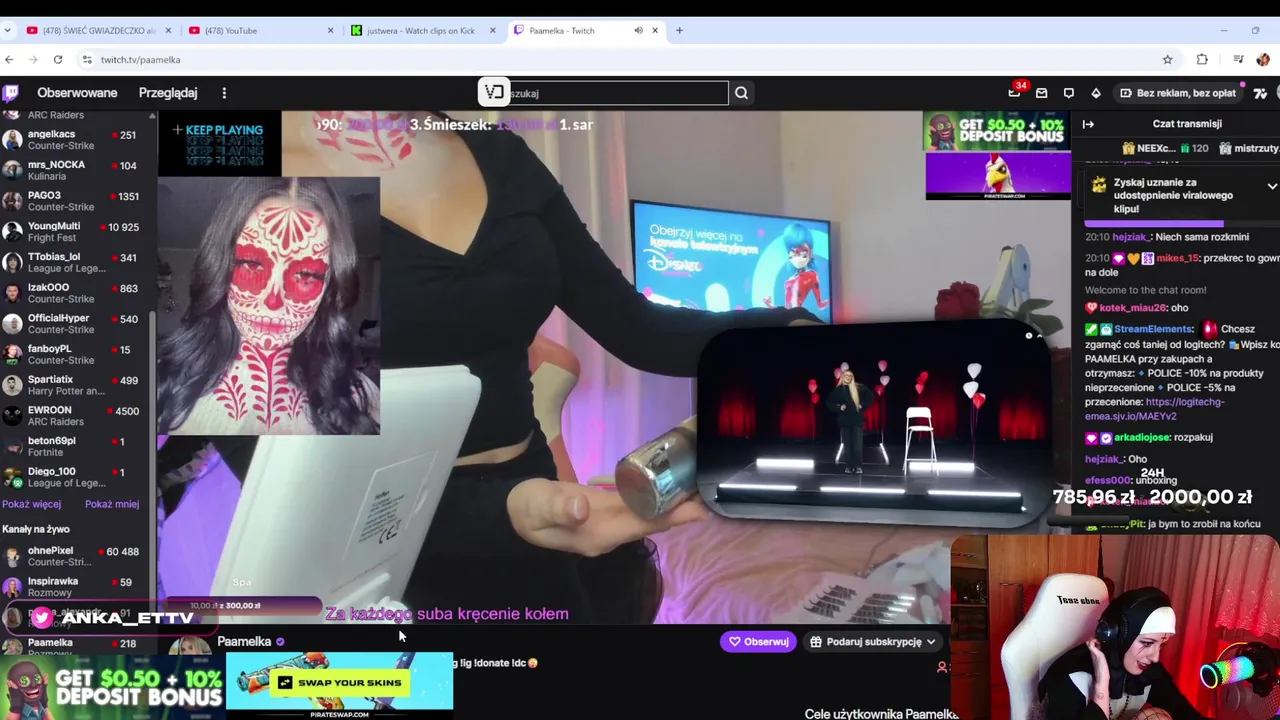Close the ŚWIEĆ GWIAZDECZKO YouTube tab
Image resolution: width=1280 pixels, height=720 pixels.
(169, 30)
